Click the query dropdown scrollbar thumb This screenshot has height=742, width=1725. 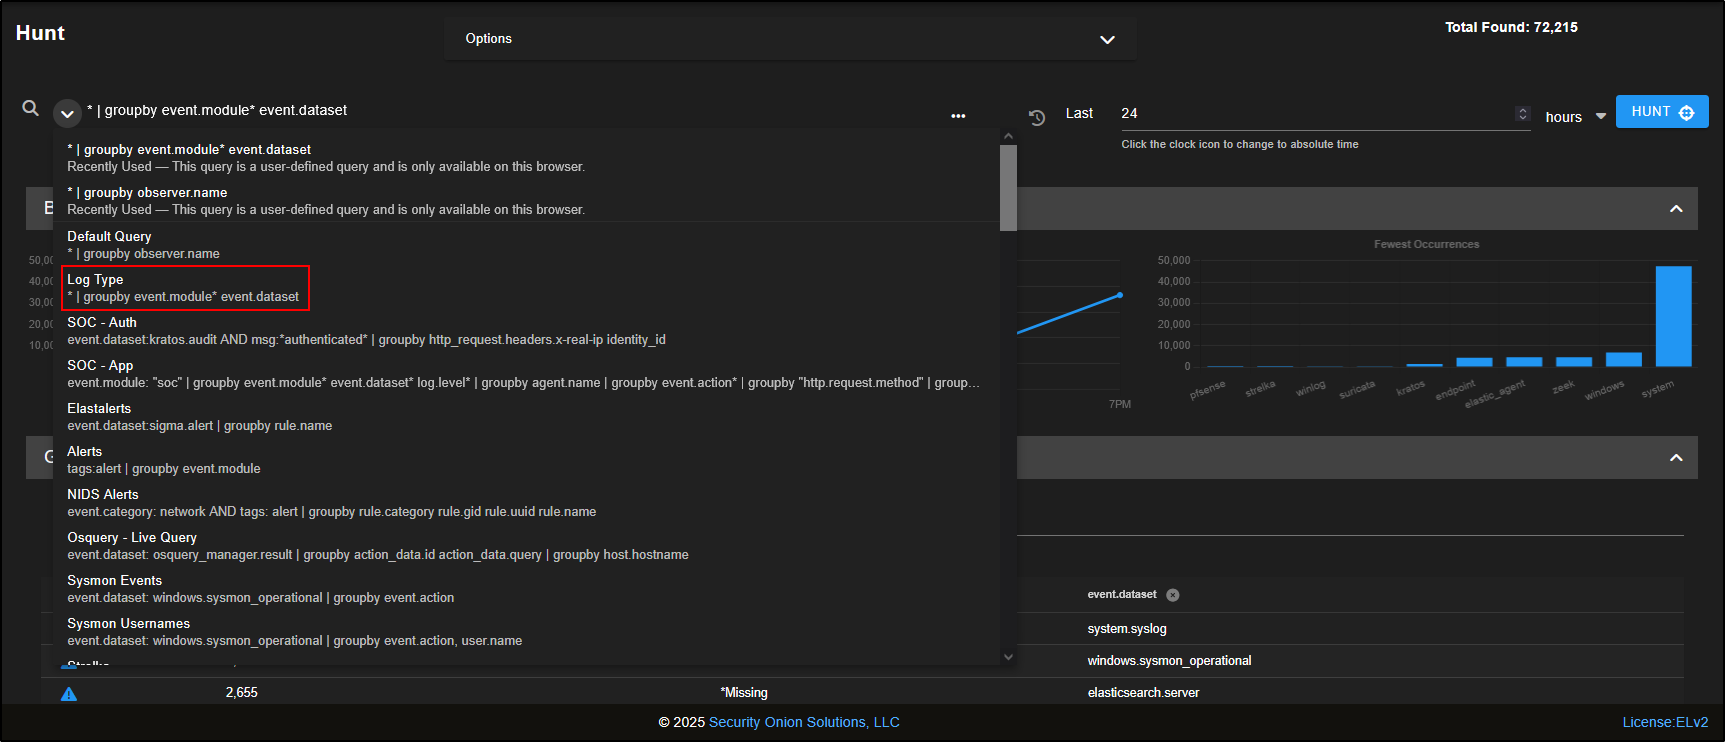click(x=1008, y=188)
